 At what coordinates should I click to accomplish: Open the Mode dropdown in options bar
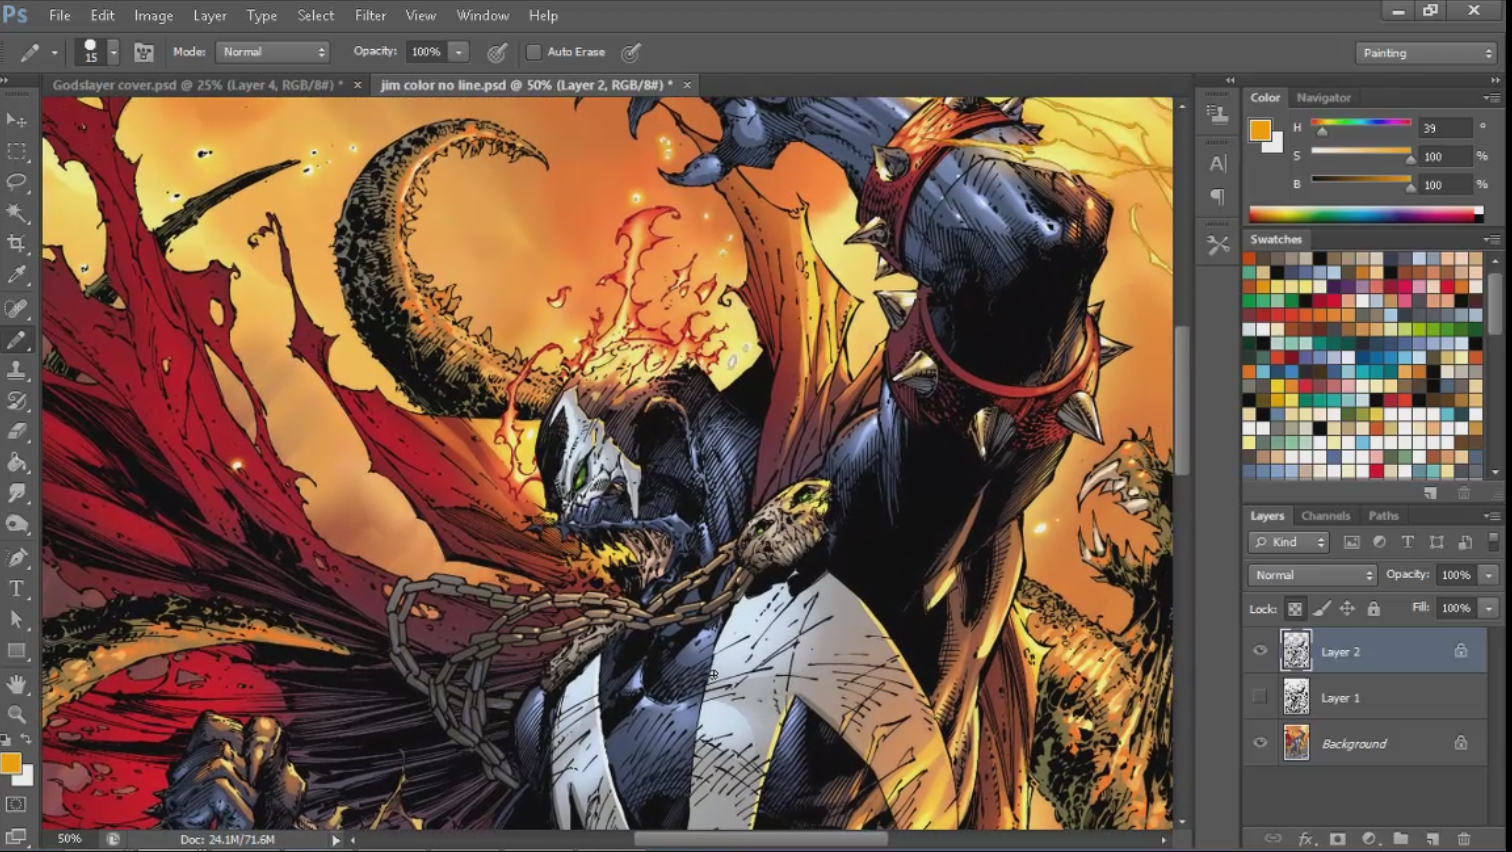[x=272, y=52]
